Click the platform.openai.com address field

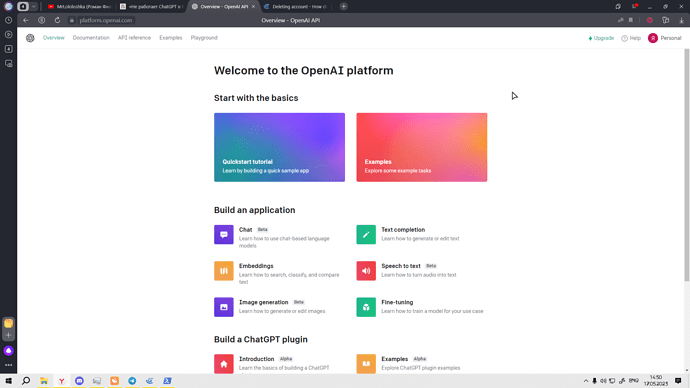(x=106, y=20)
